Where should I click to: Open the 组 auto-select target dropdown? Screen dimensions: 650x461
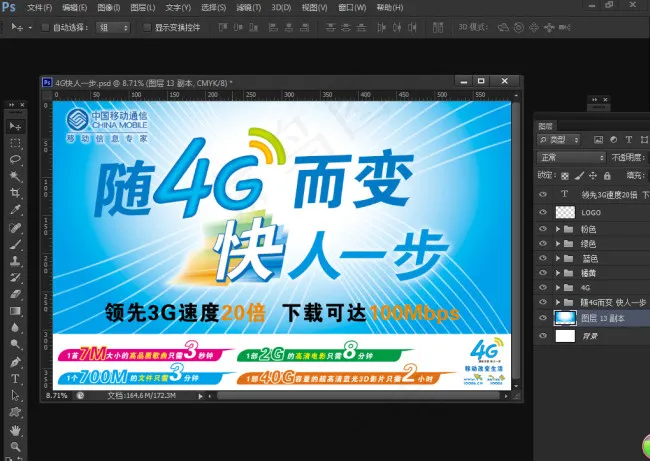point(113,27)
